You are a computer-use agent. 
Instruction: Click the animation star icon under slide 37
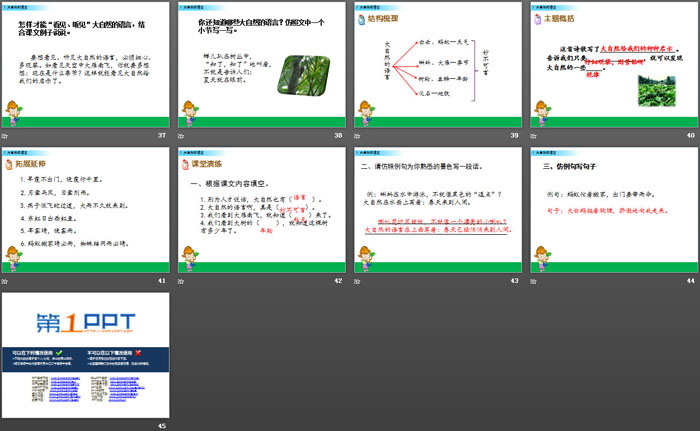[x=9, y=136]
